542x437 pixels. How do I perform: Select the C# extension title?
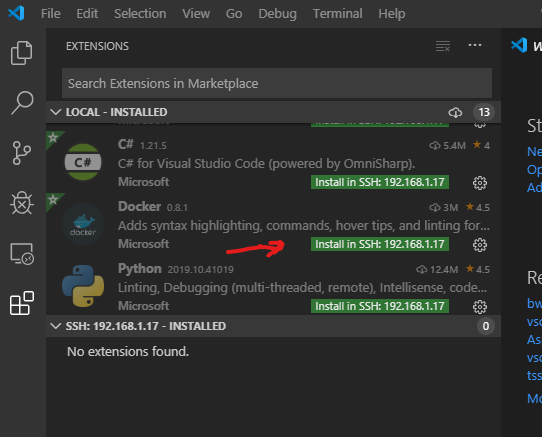point(125,144)
